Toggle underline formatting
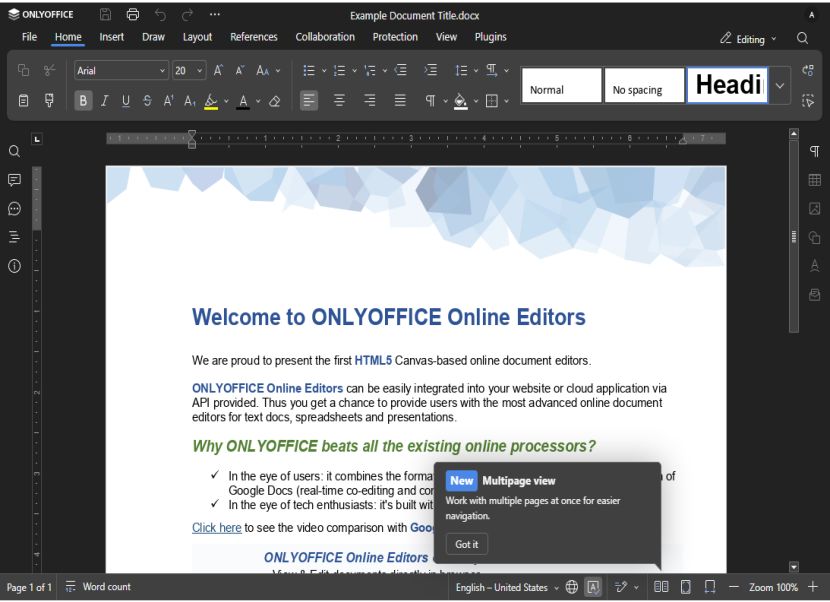The image size is (830, 602). point(125,101)
